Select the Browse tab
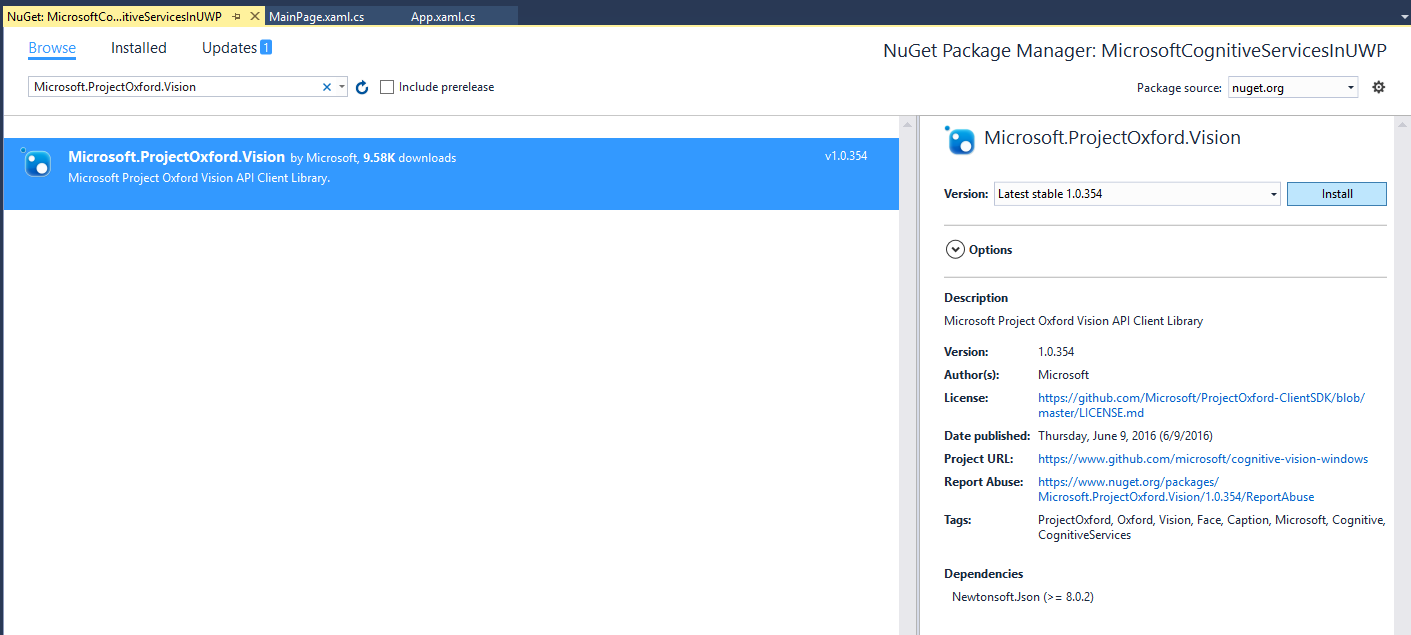 pyautogui.click(x=52, y=48)
